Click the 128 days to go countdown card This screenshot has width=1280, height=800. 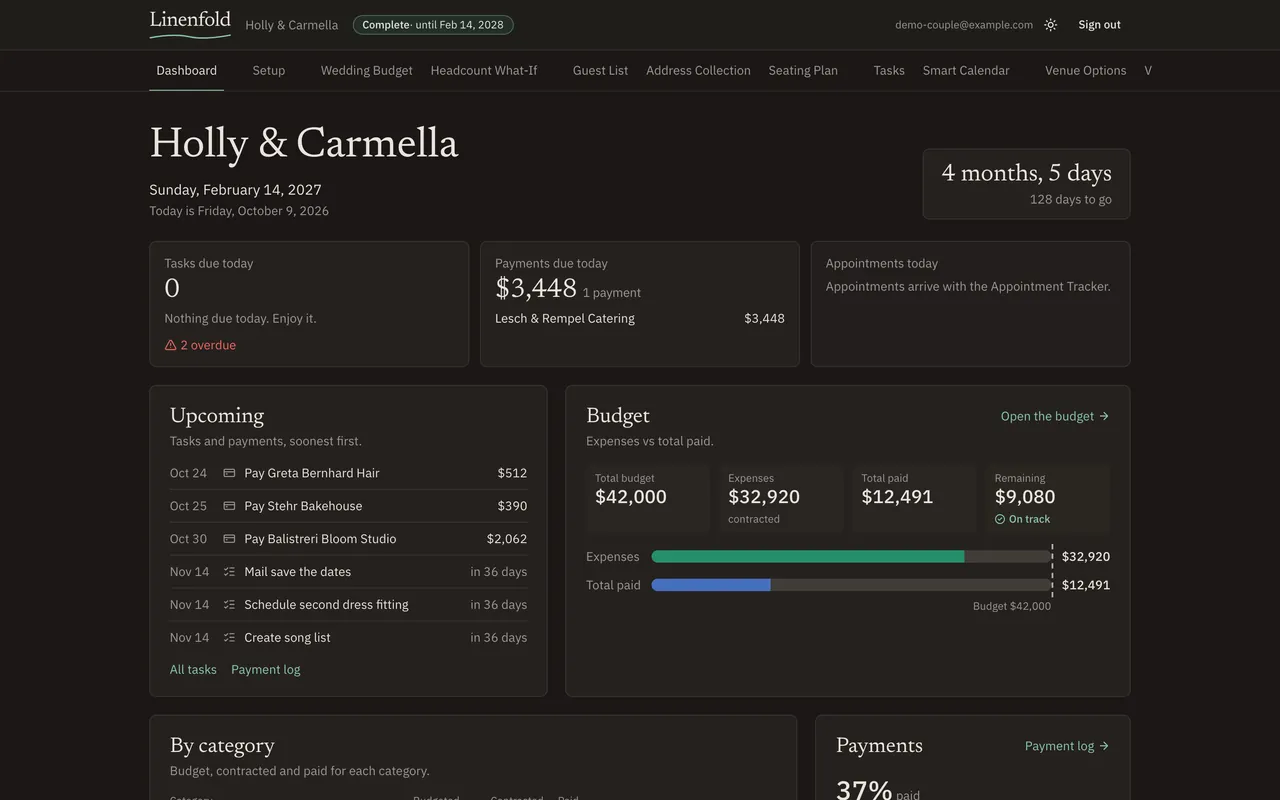tap(1026, 184)
